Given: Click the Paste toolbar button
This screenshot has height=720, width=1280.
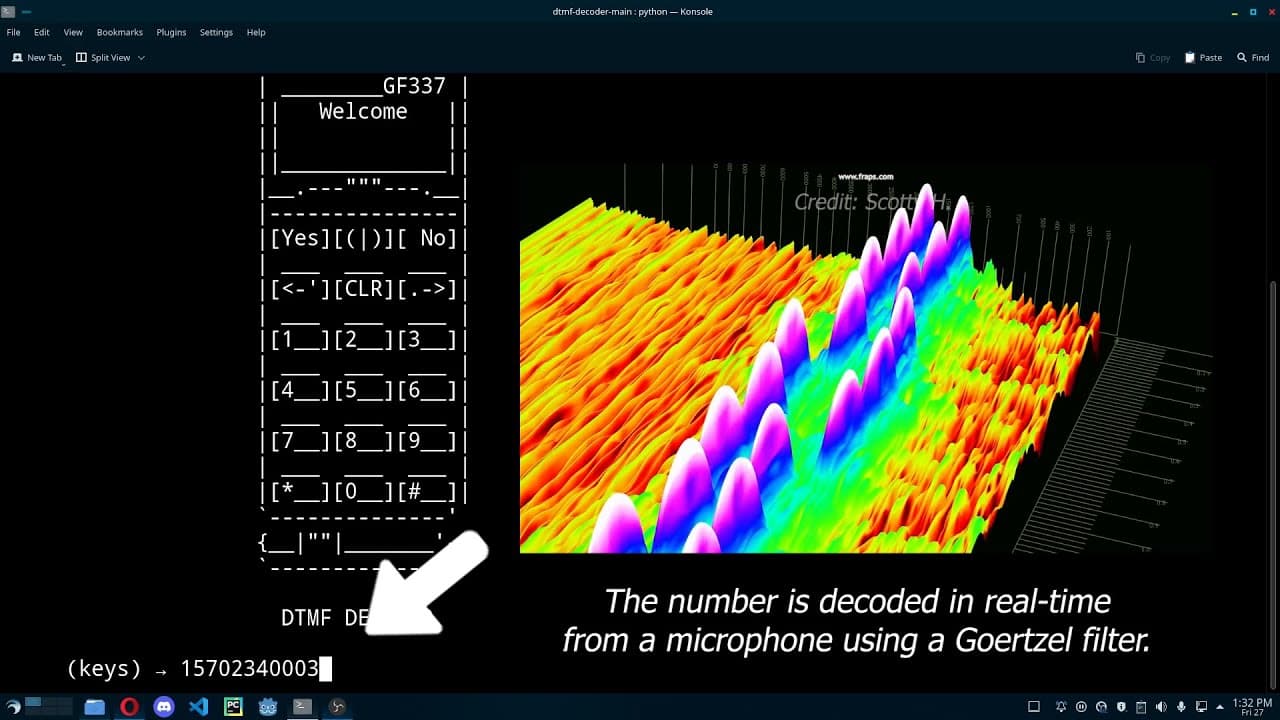Looking at the screenshot, I should click(1204, 58).
